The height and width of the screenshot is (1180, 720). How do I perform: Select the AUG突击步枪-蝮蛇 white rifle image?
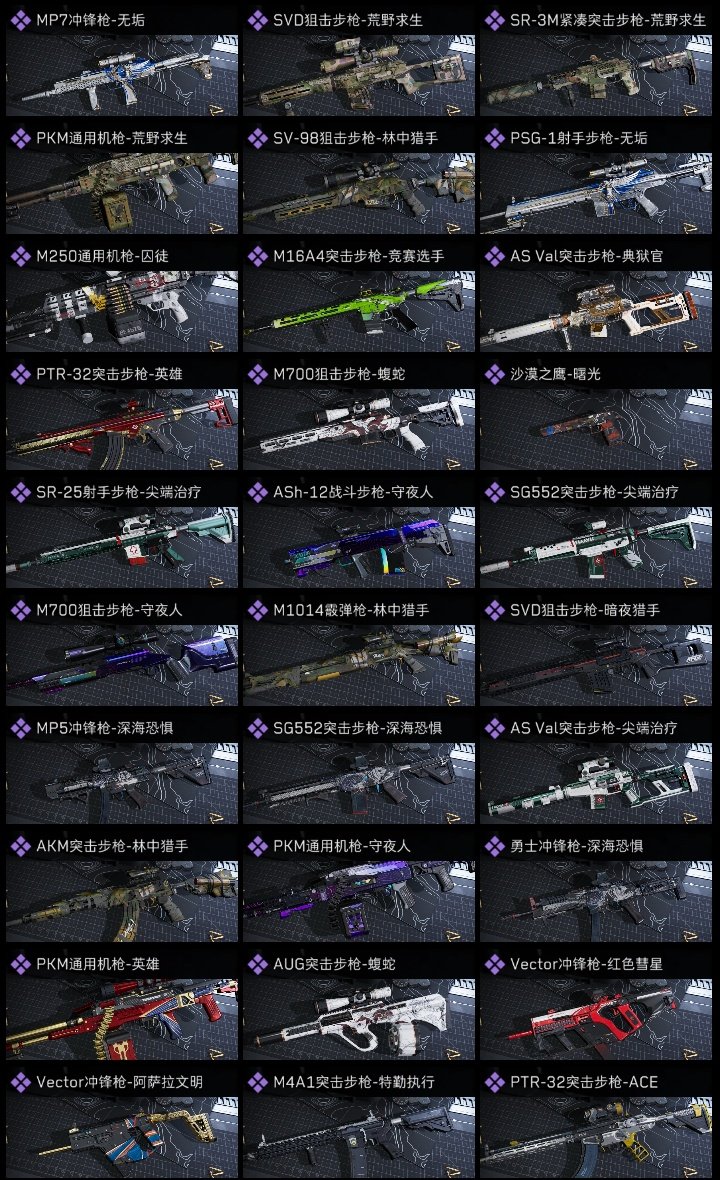click(359, 1020)
